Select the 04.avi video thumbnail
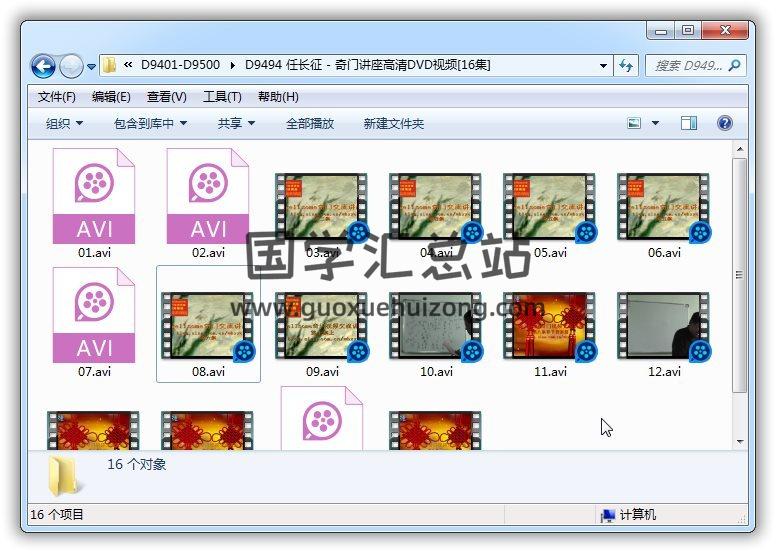The image size is (776, 553). tap(436, 207)
